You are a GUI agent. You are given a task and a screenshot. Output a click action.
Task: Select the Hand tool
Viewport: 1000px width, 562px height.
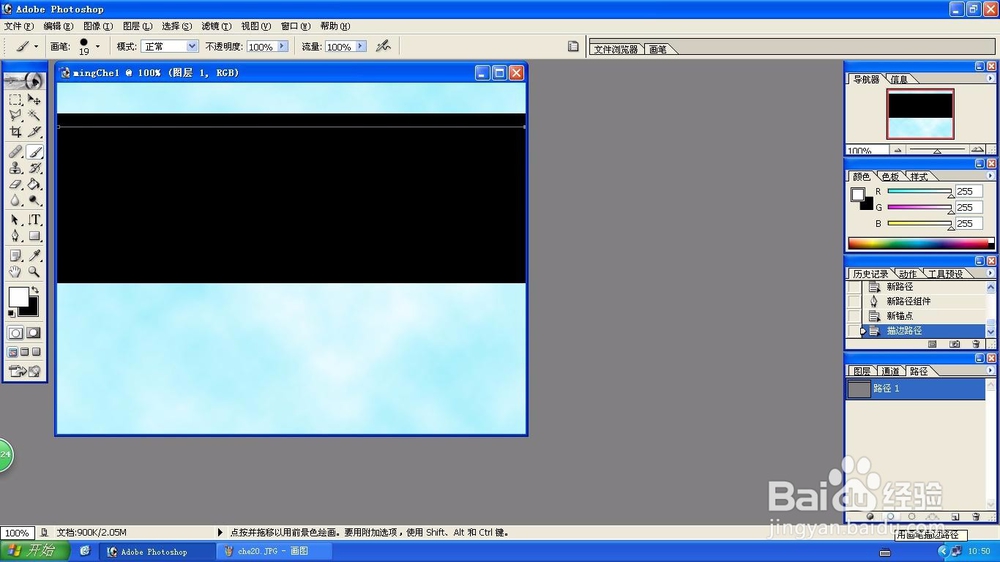(x=15, y=272)
